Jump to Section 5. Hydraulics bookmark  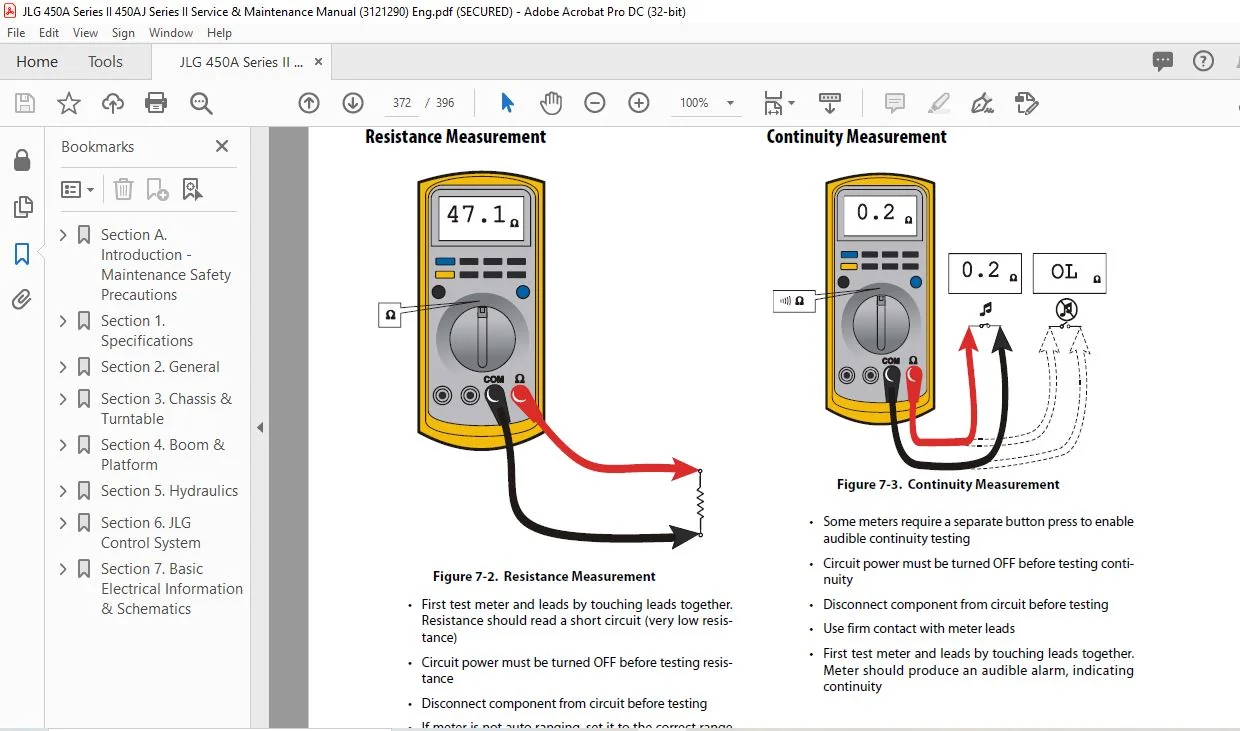click(169, 491)
